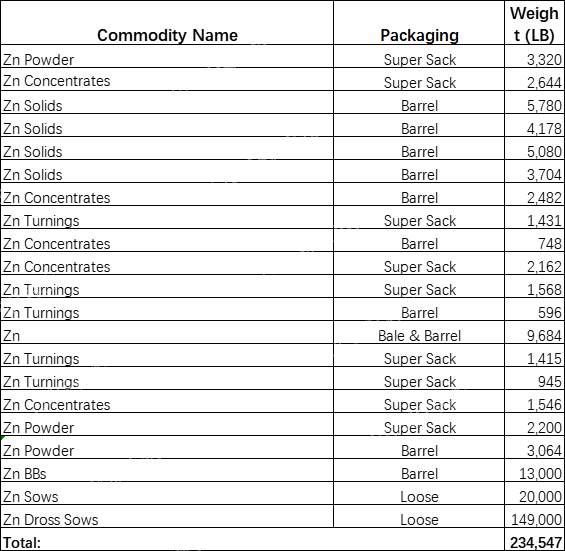Click the Zn Dross Sows cell
The image size is (565, 551).
tap(167, 516)
